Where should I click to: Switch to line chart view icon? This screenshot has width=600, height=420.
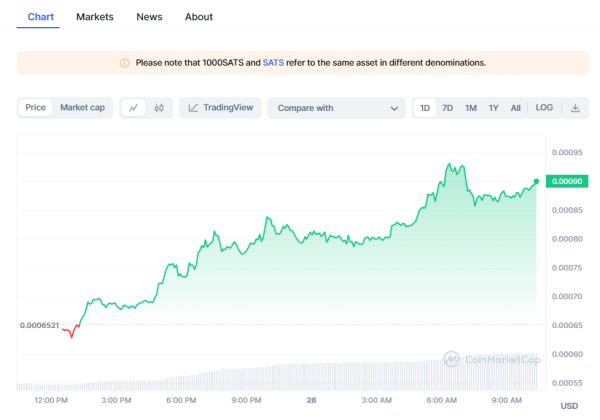coord(134,108)
